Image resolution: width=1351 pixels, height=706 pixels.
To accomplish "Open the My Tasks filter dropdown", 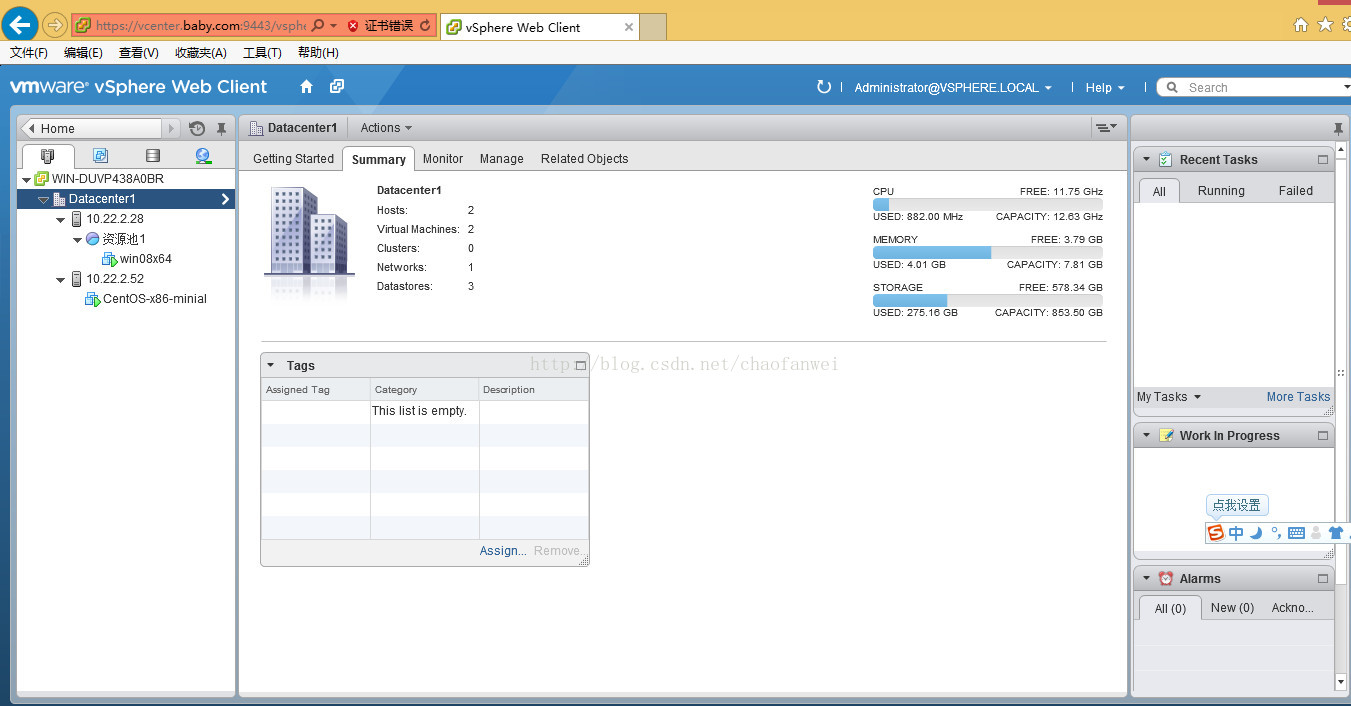I will pyautogui.click(x=1169, y=397).
